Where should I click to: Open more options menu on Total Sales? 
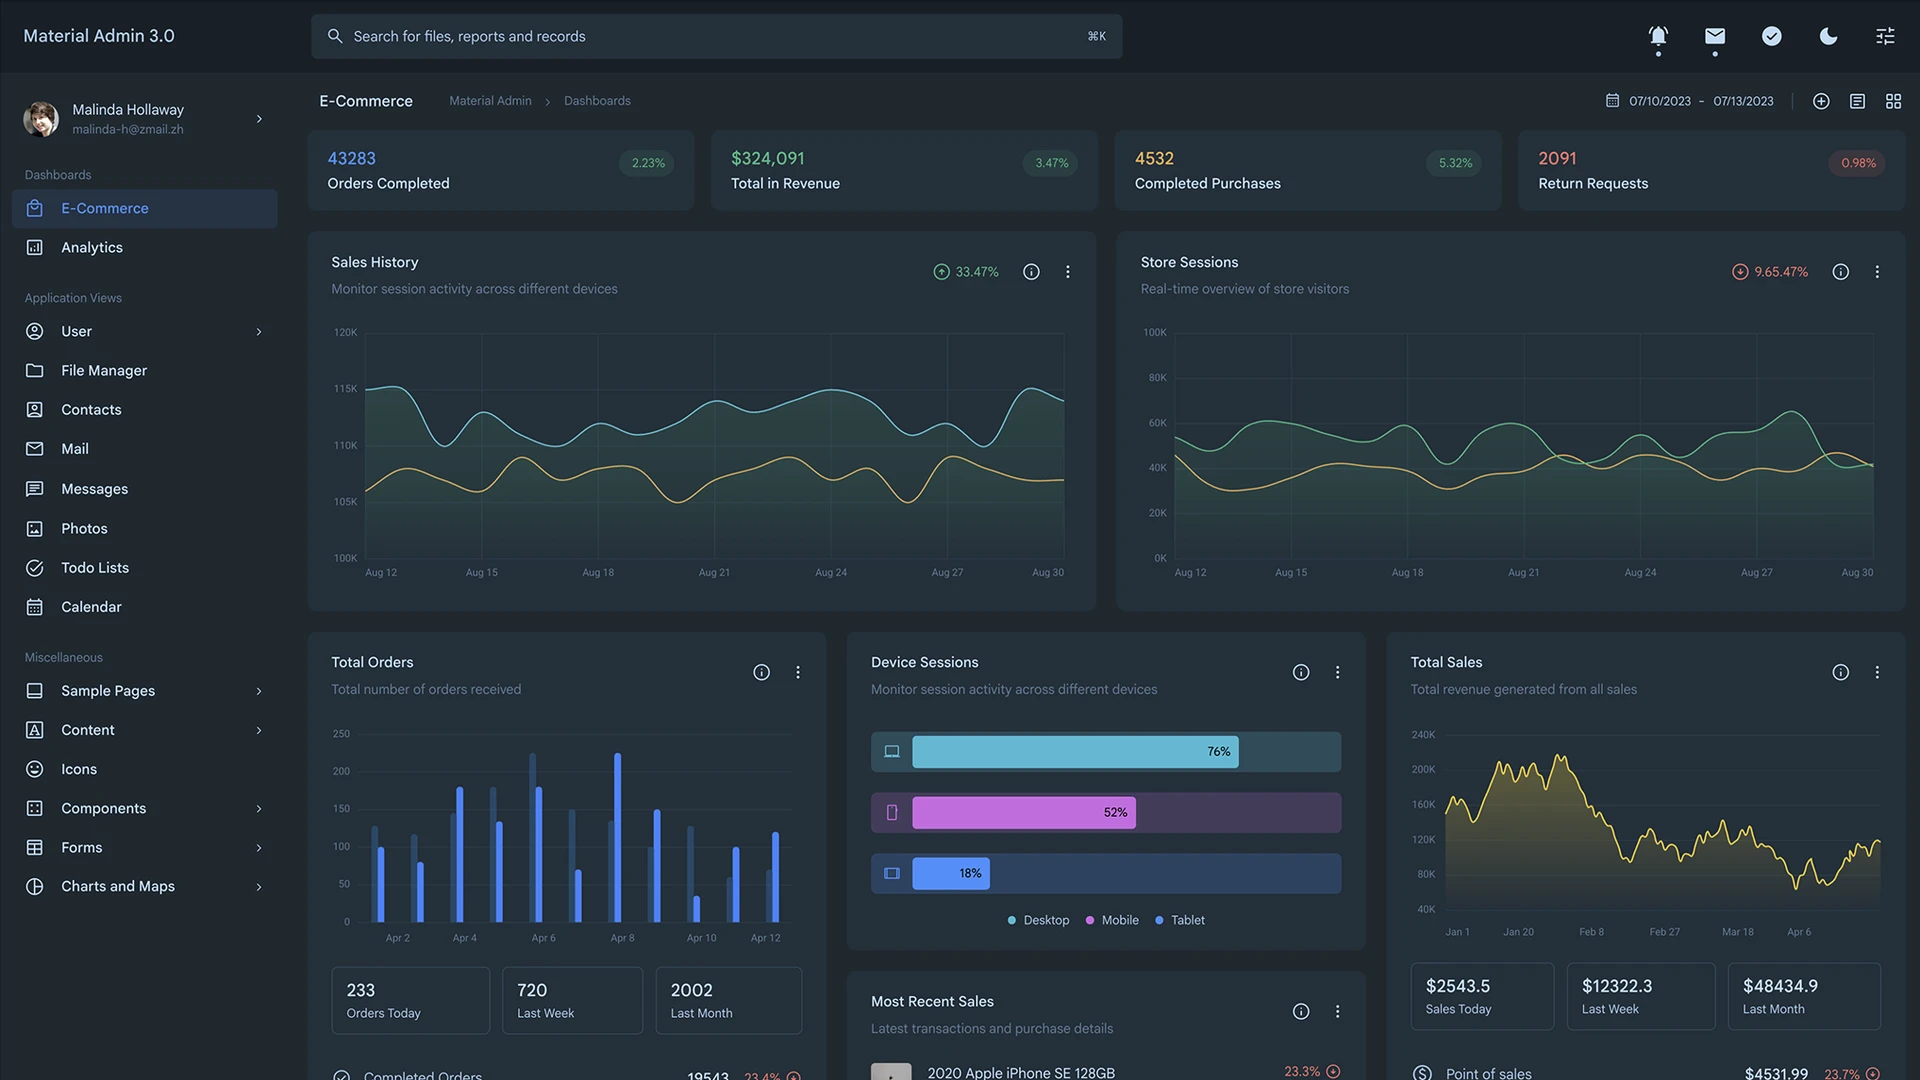(1877, 672)
